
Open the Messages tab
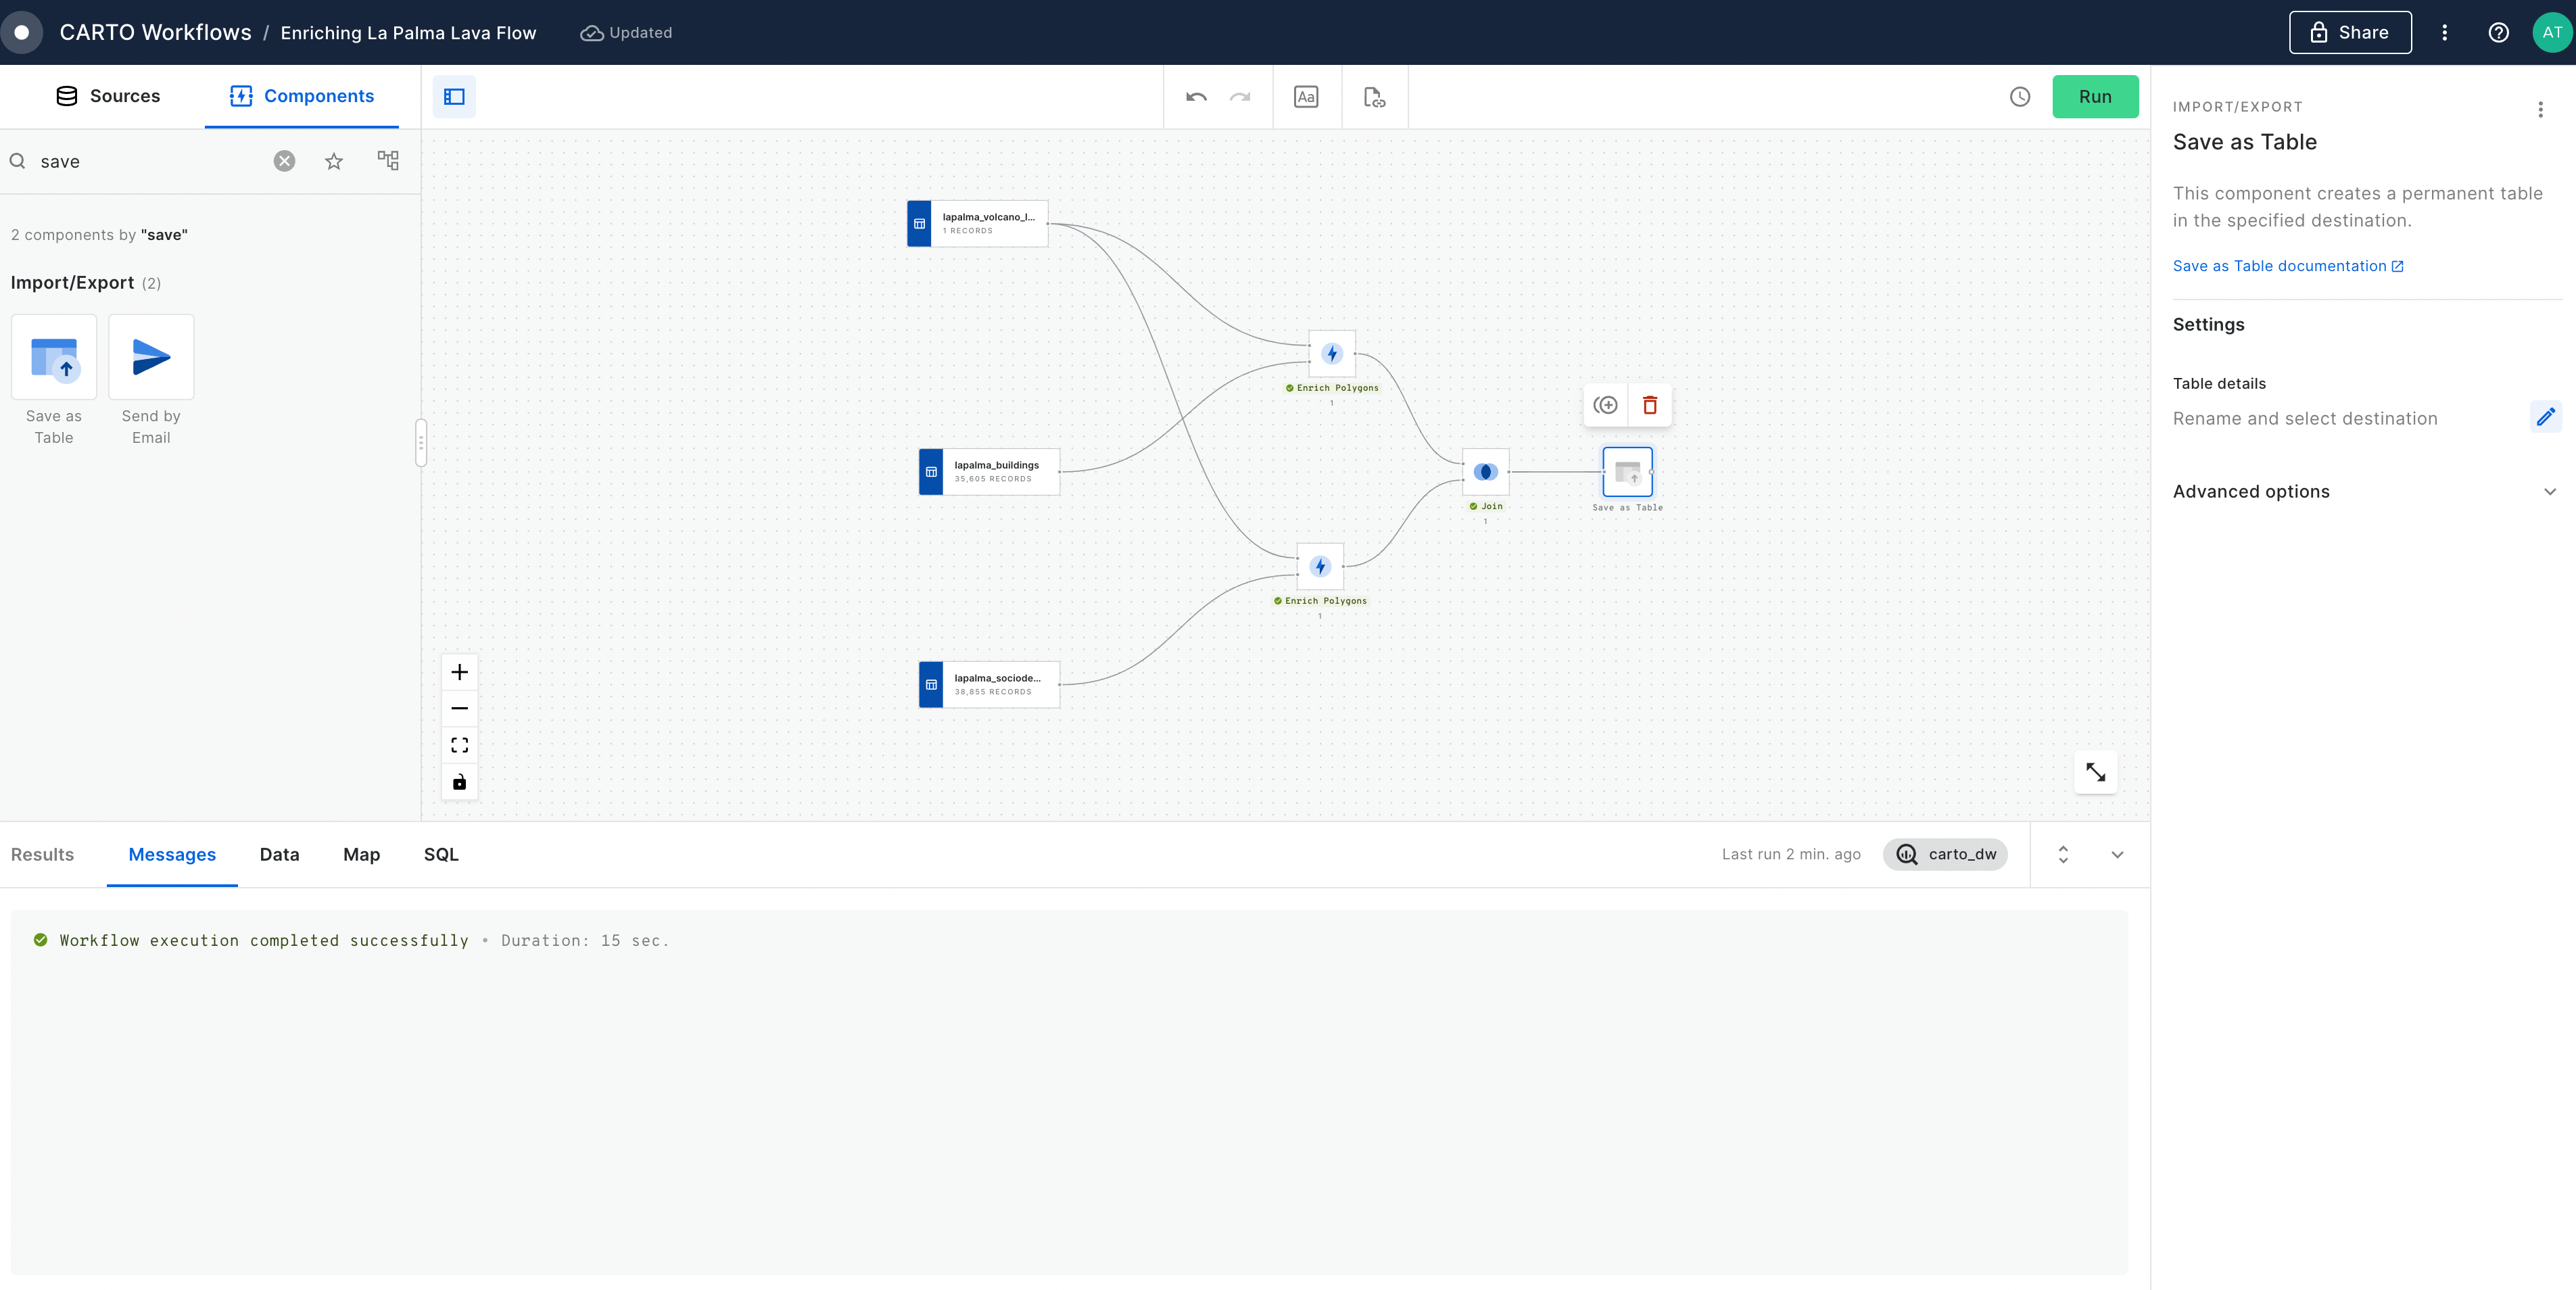[x=172, y=854]
